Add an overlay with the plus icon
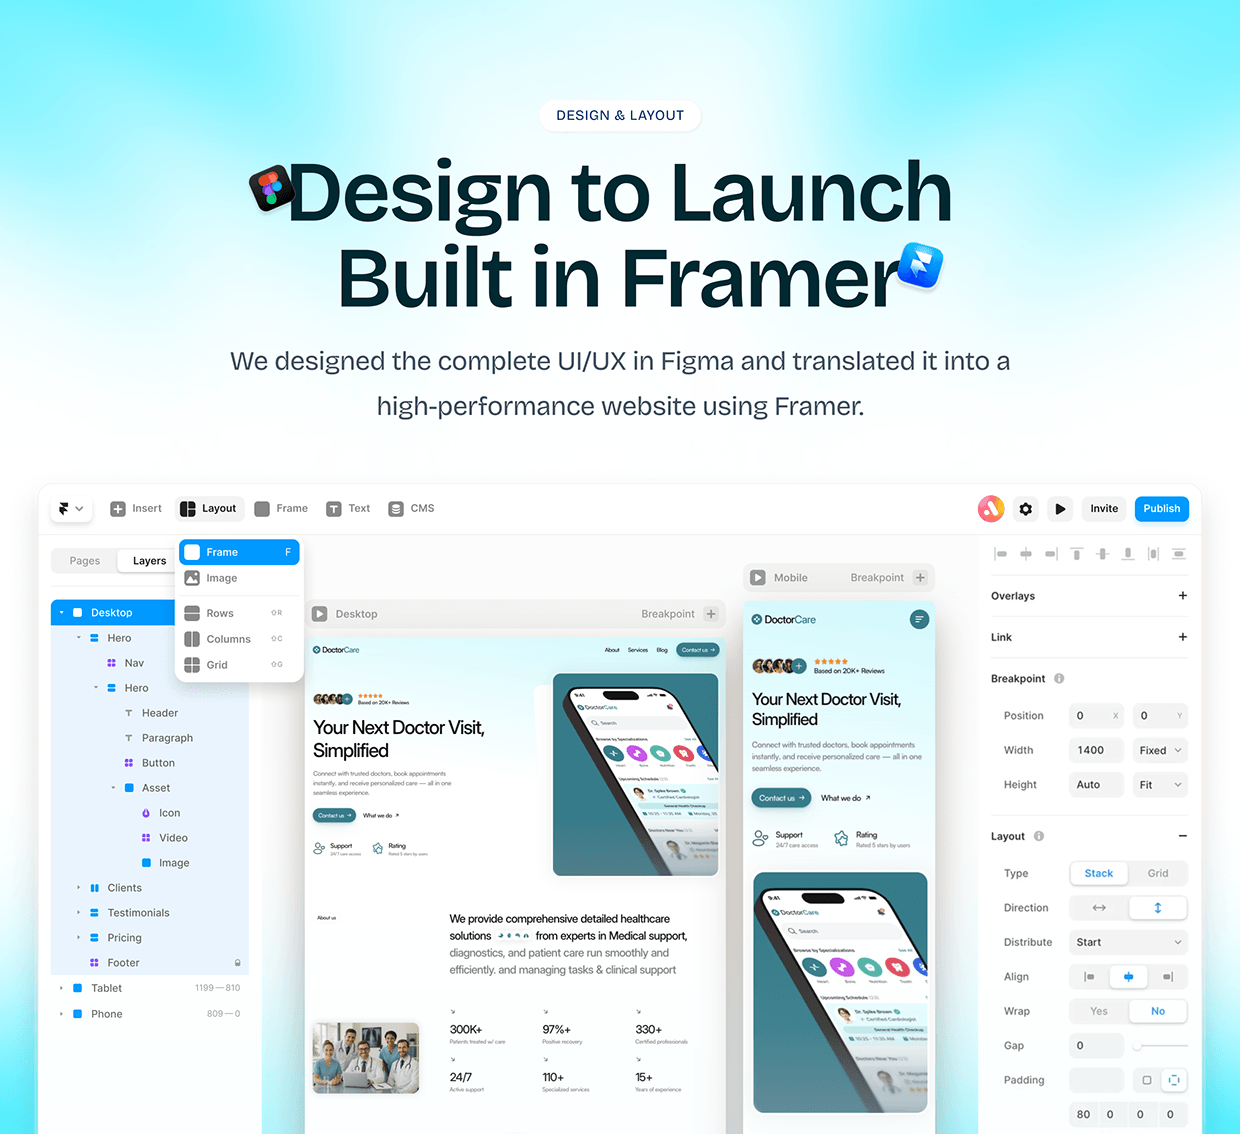The height and width of the screenshot is (1134, 1240). 1183,596
